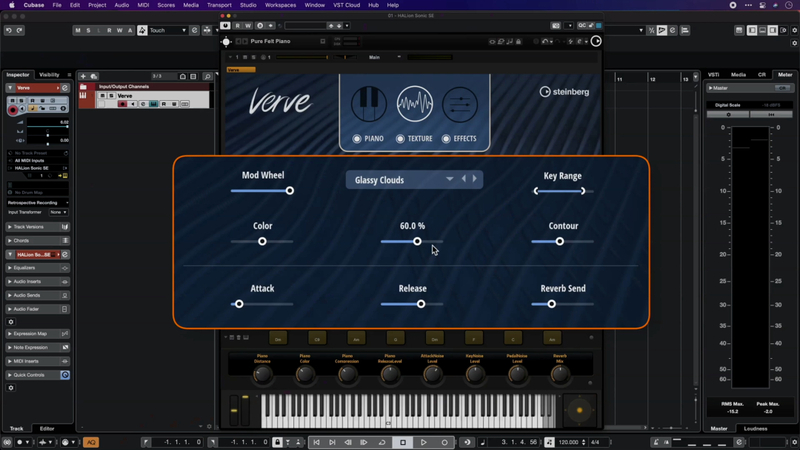Viewport: 800px width, 450px height.
Task: Activate the transport Cycle loop button
Action: [382, 442]
